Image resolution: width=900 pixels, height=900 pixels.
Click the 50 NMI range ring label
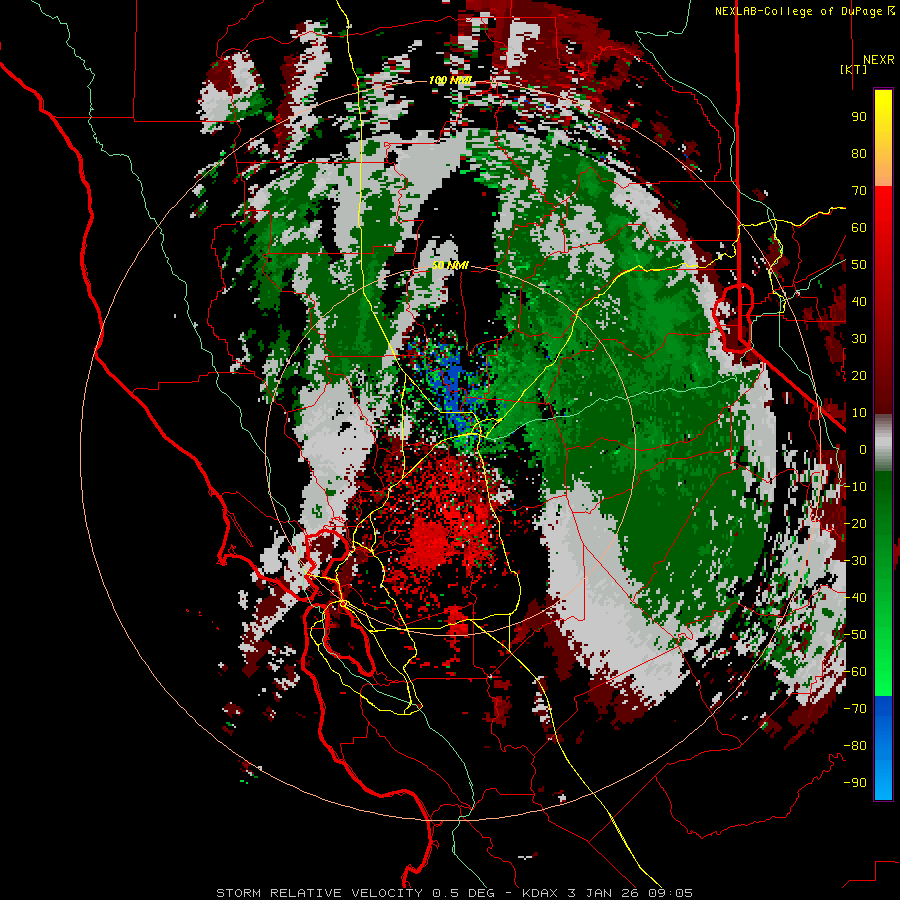451,265
